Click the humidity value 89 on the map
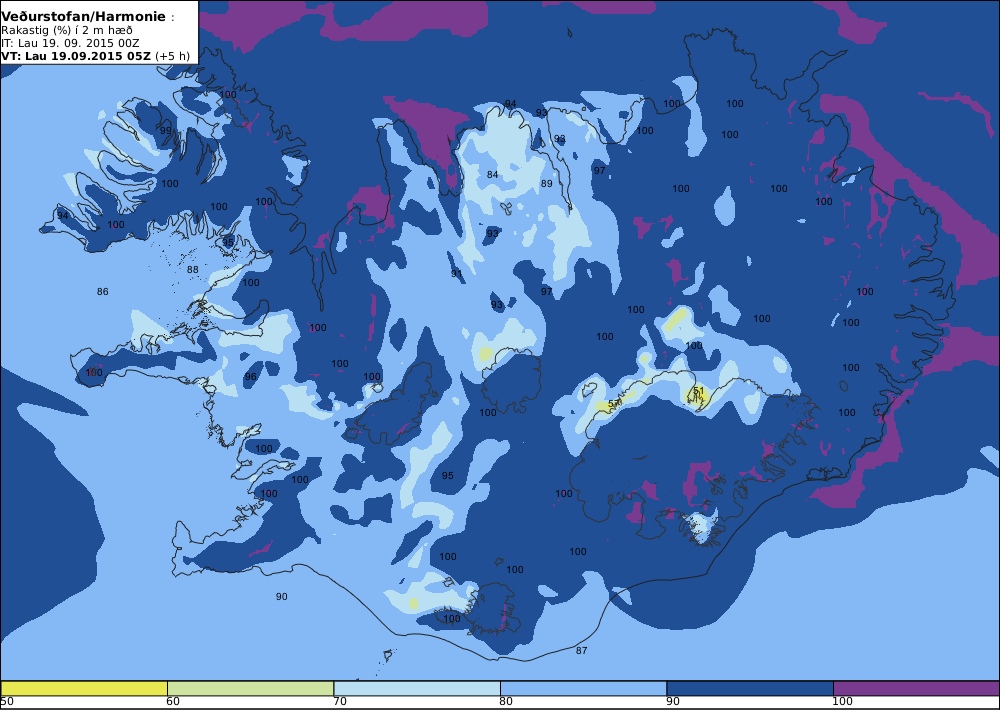This screenshot has height=710, width=1000. [x=547, y=184]
